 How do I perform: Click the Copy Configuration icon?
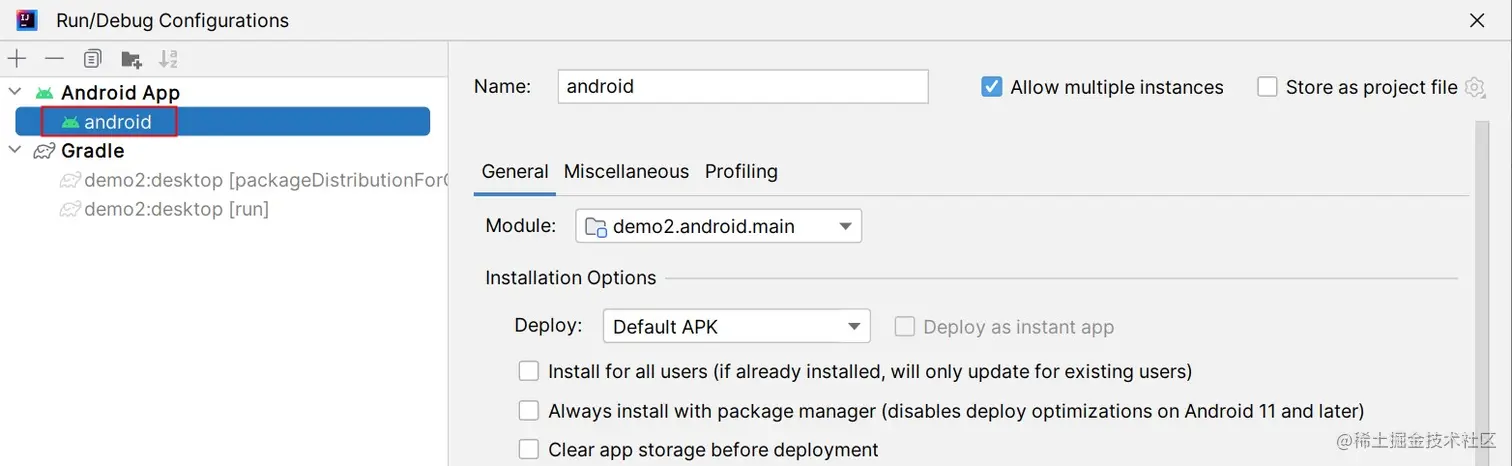[x=92, y=59]
